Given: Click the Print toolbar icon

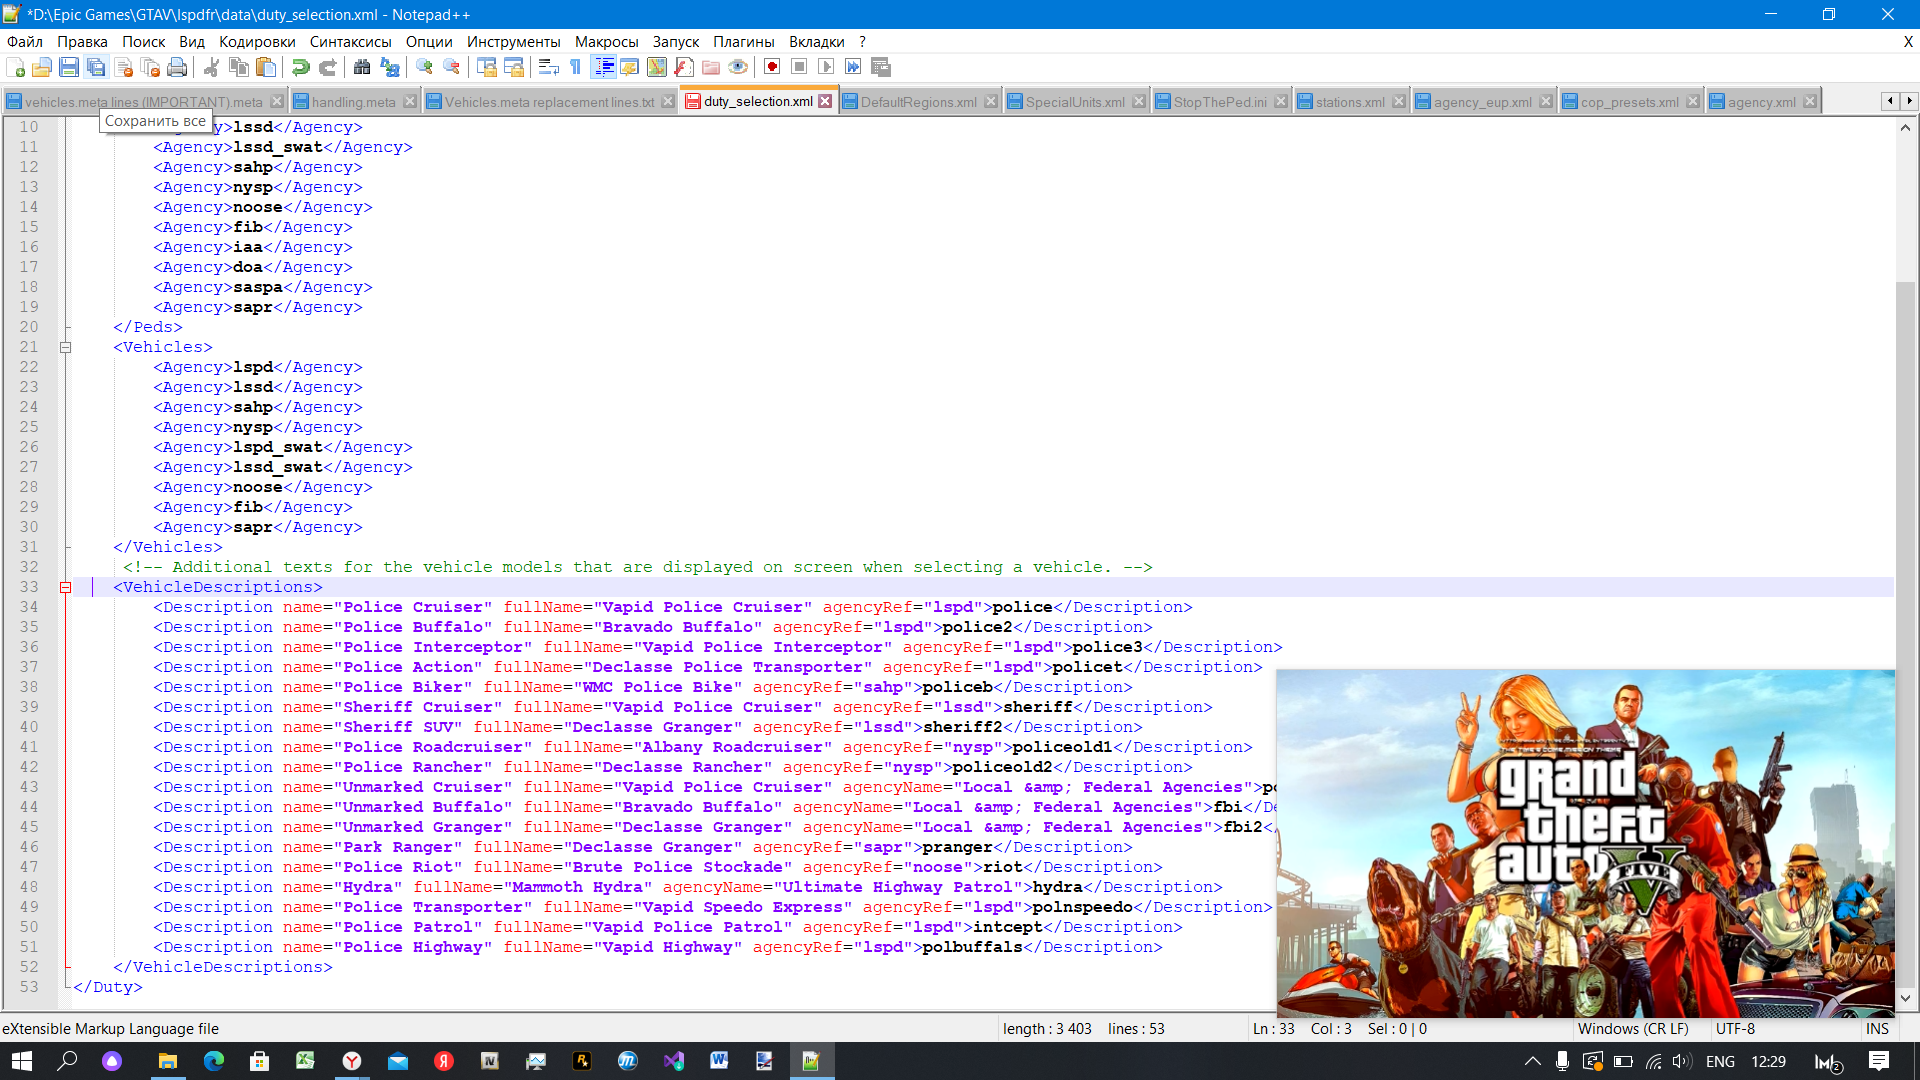Looking at the screenshot, I should pyautogui.click(x=177, y=67).
